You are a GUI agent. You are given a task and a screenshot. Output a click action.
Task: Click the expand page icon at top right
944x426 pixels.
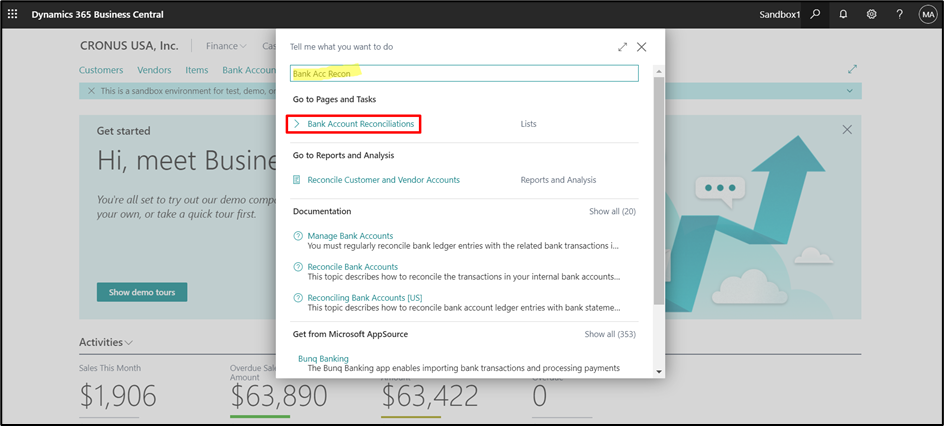852,69
